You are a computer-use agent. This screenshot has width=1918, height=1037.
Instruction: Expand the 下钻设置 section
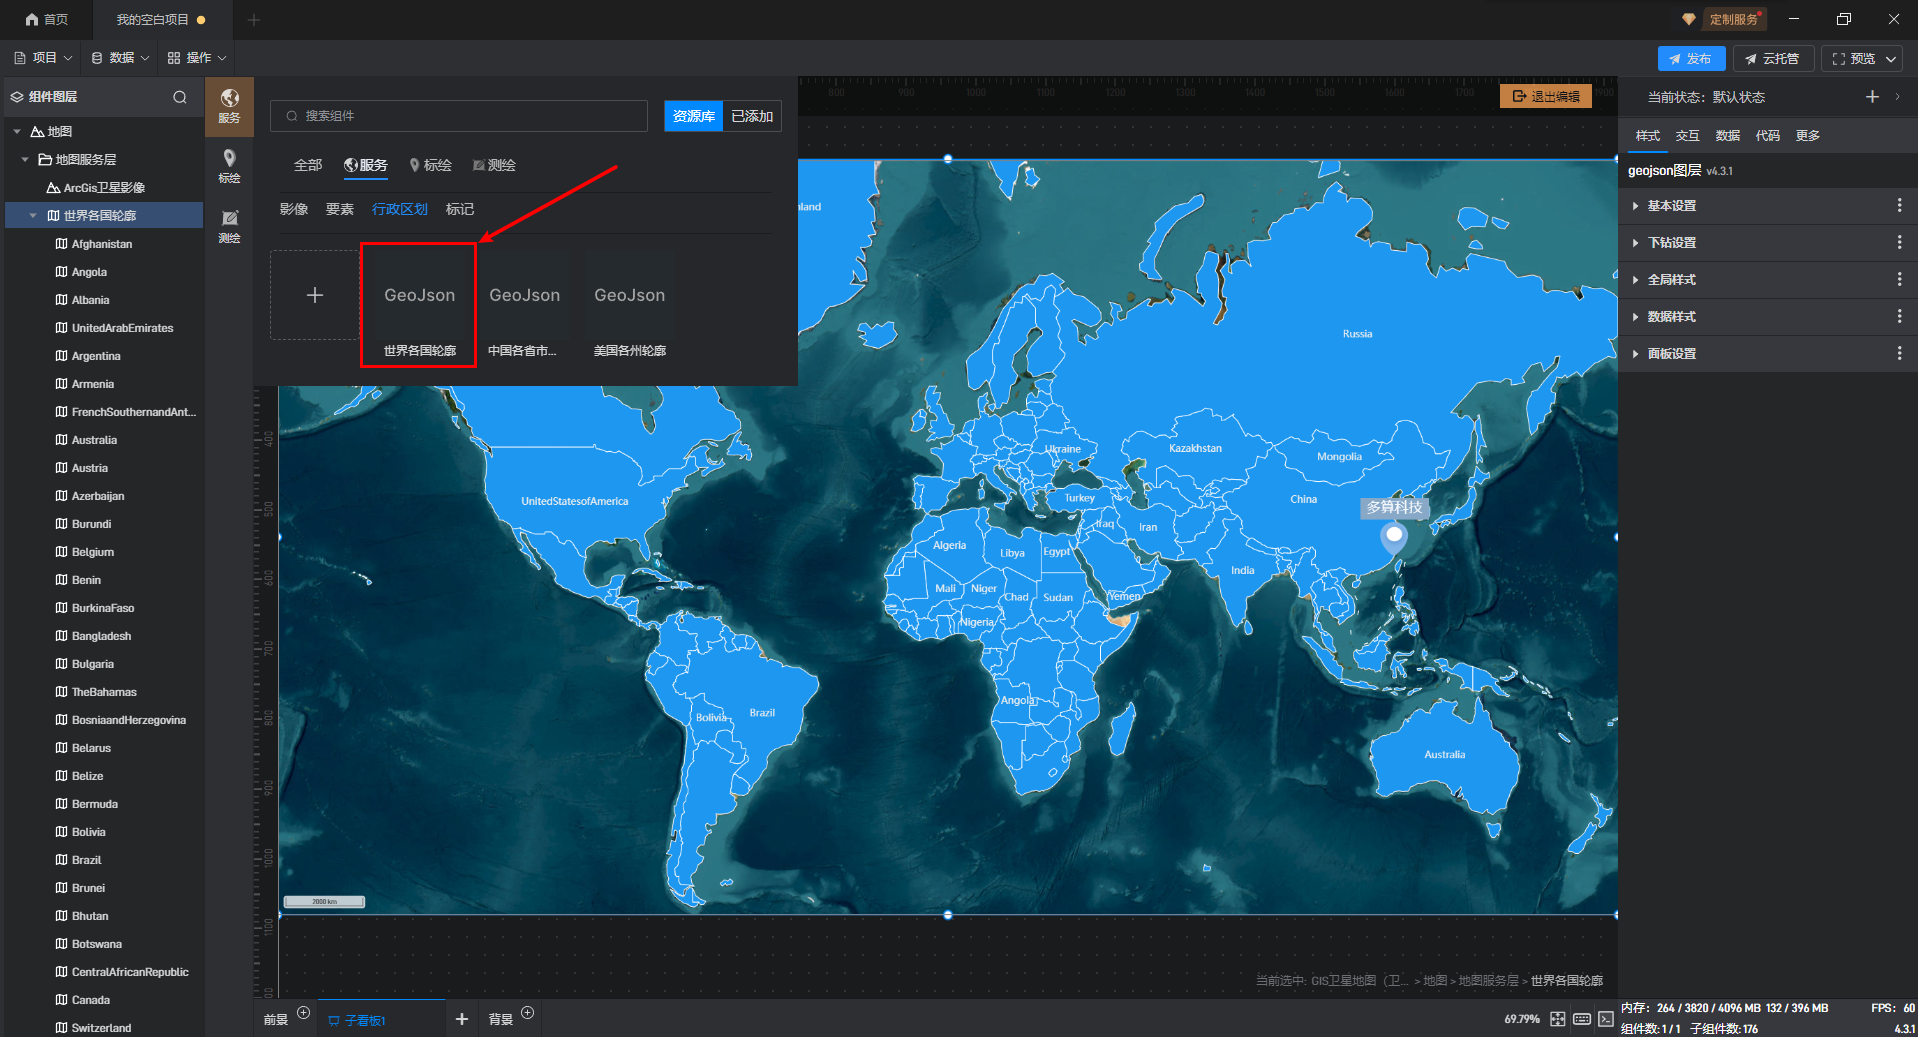click(1671, 243)
